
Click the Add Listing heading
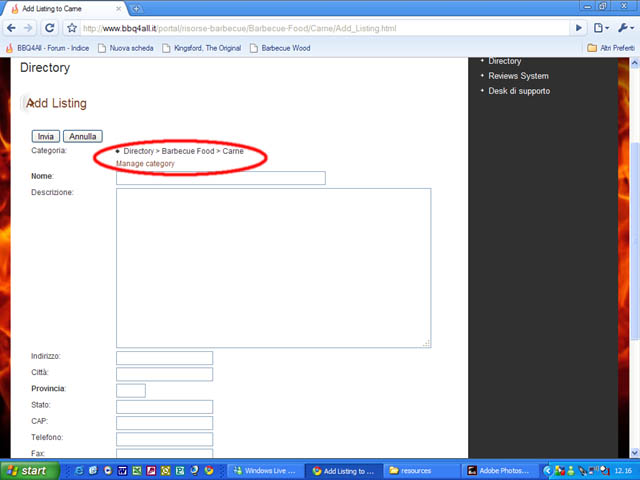(x=56, y=103)
